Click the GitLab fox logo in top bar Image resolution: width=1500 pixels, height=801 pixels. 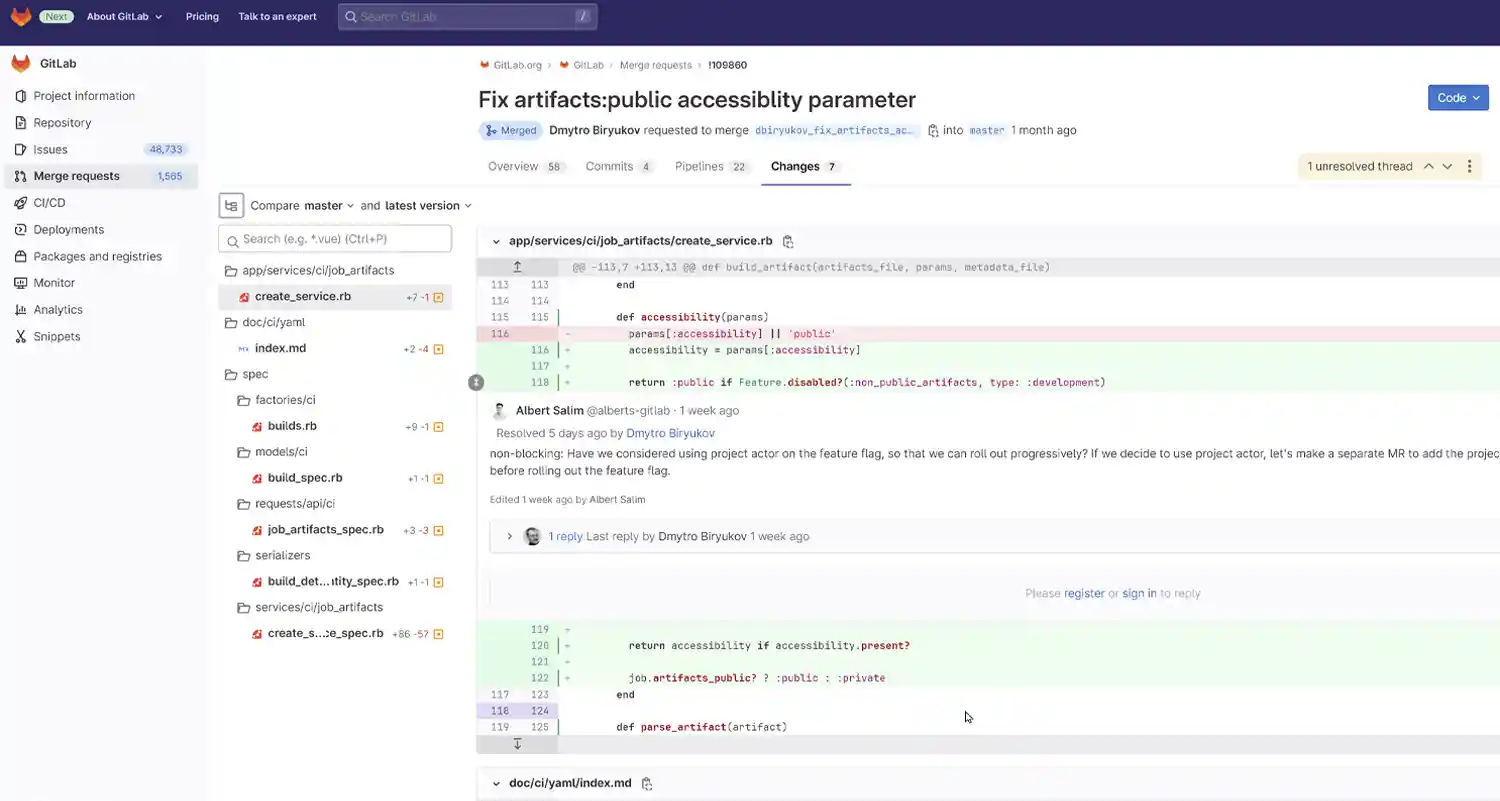pyautogui.click(x=21, y=17)
